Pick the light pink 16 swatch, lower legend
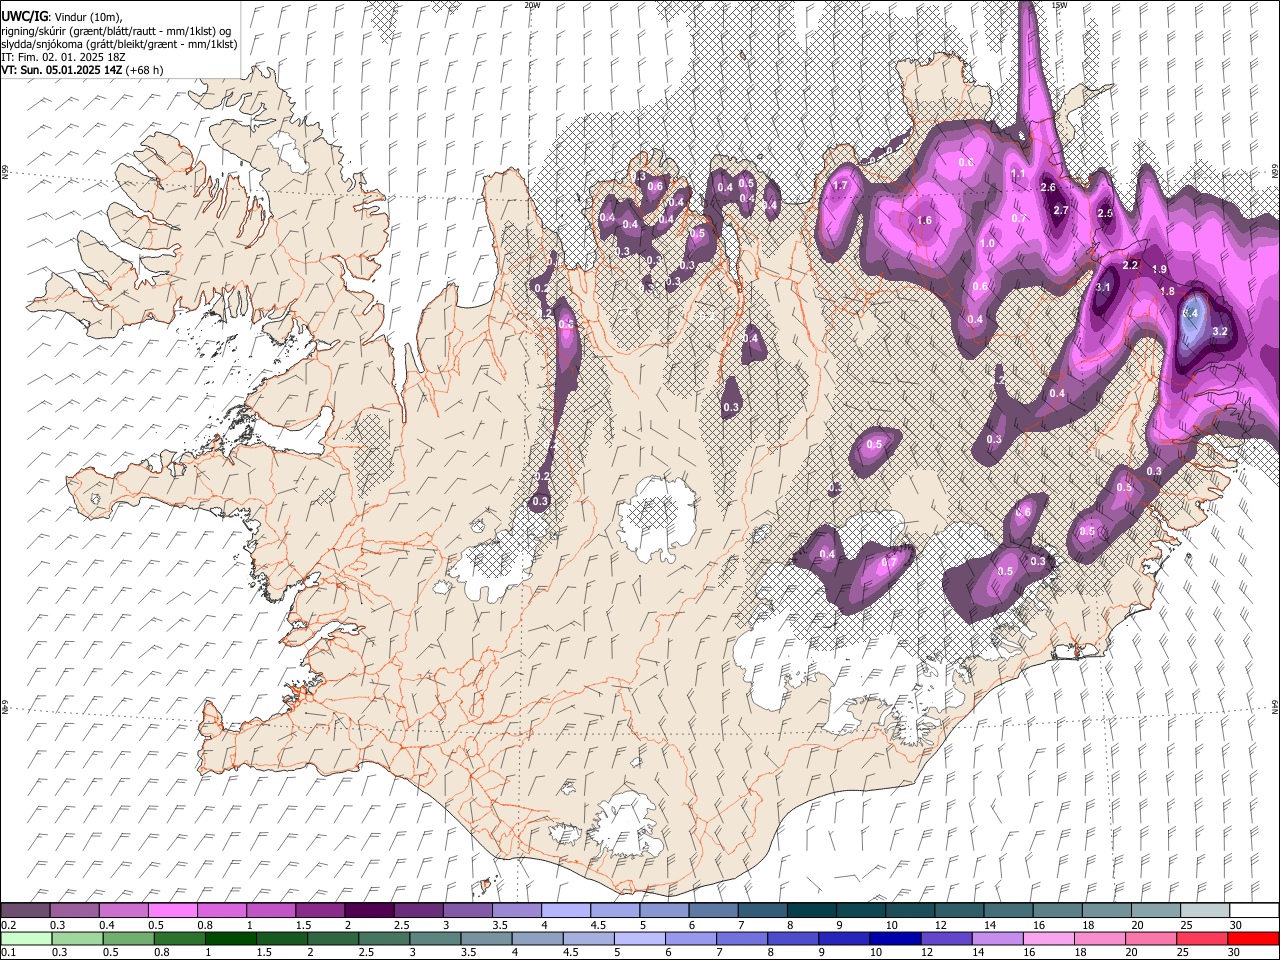Viewport: 1280px width, 960px height. point(1048,939)
